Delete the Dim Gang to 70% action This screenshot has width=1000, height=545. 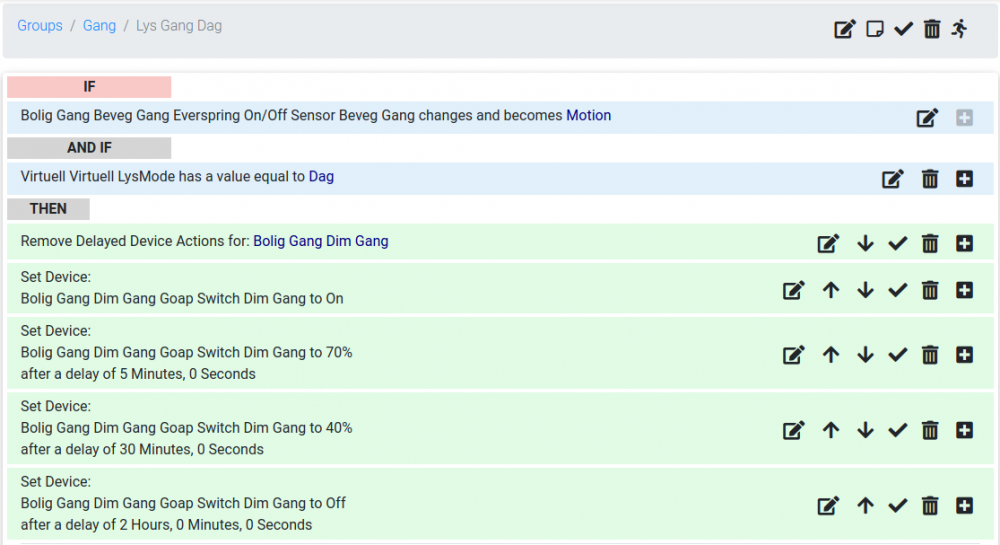point(930,354)
